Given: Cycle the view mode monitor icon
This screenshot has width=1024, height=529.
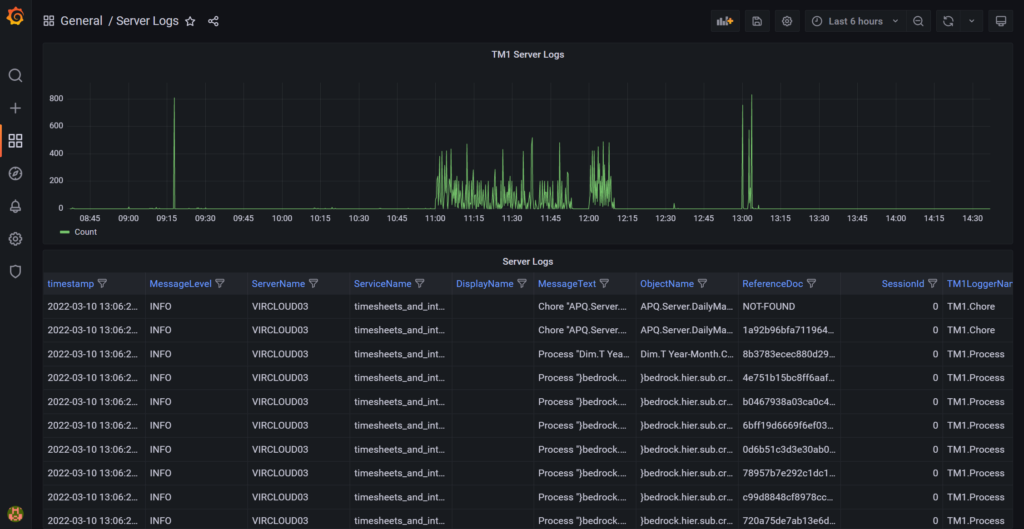Looking at the screenshot, I should point(1000,21).
